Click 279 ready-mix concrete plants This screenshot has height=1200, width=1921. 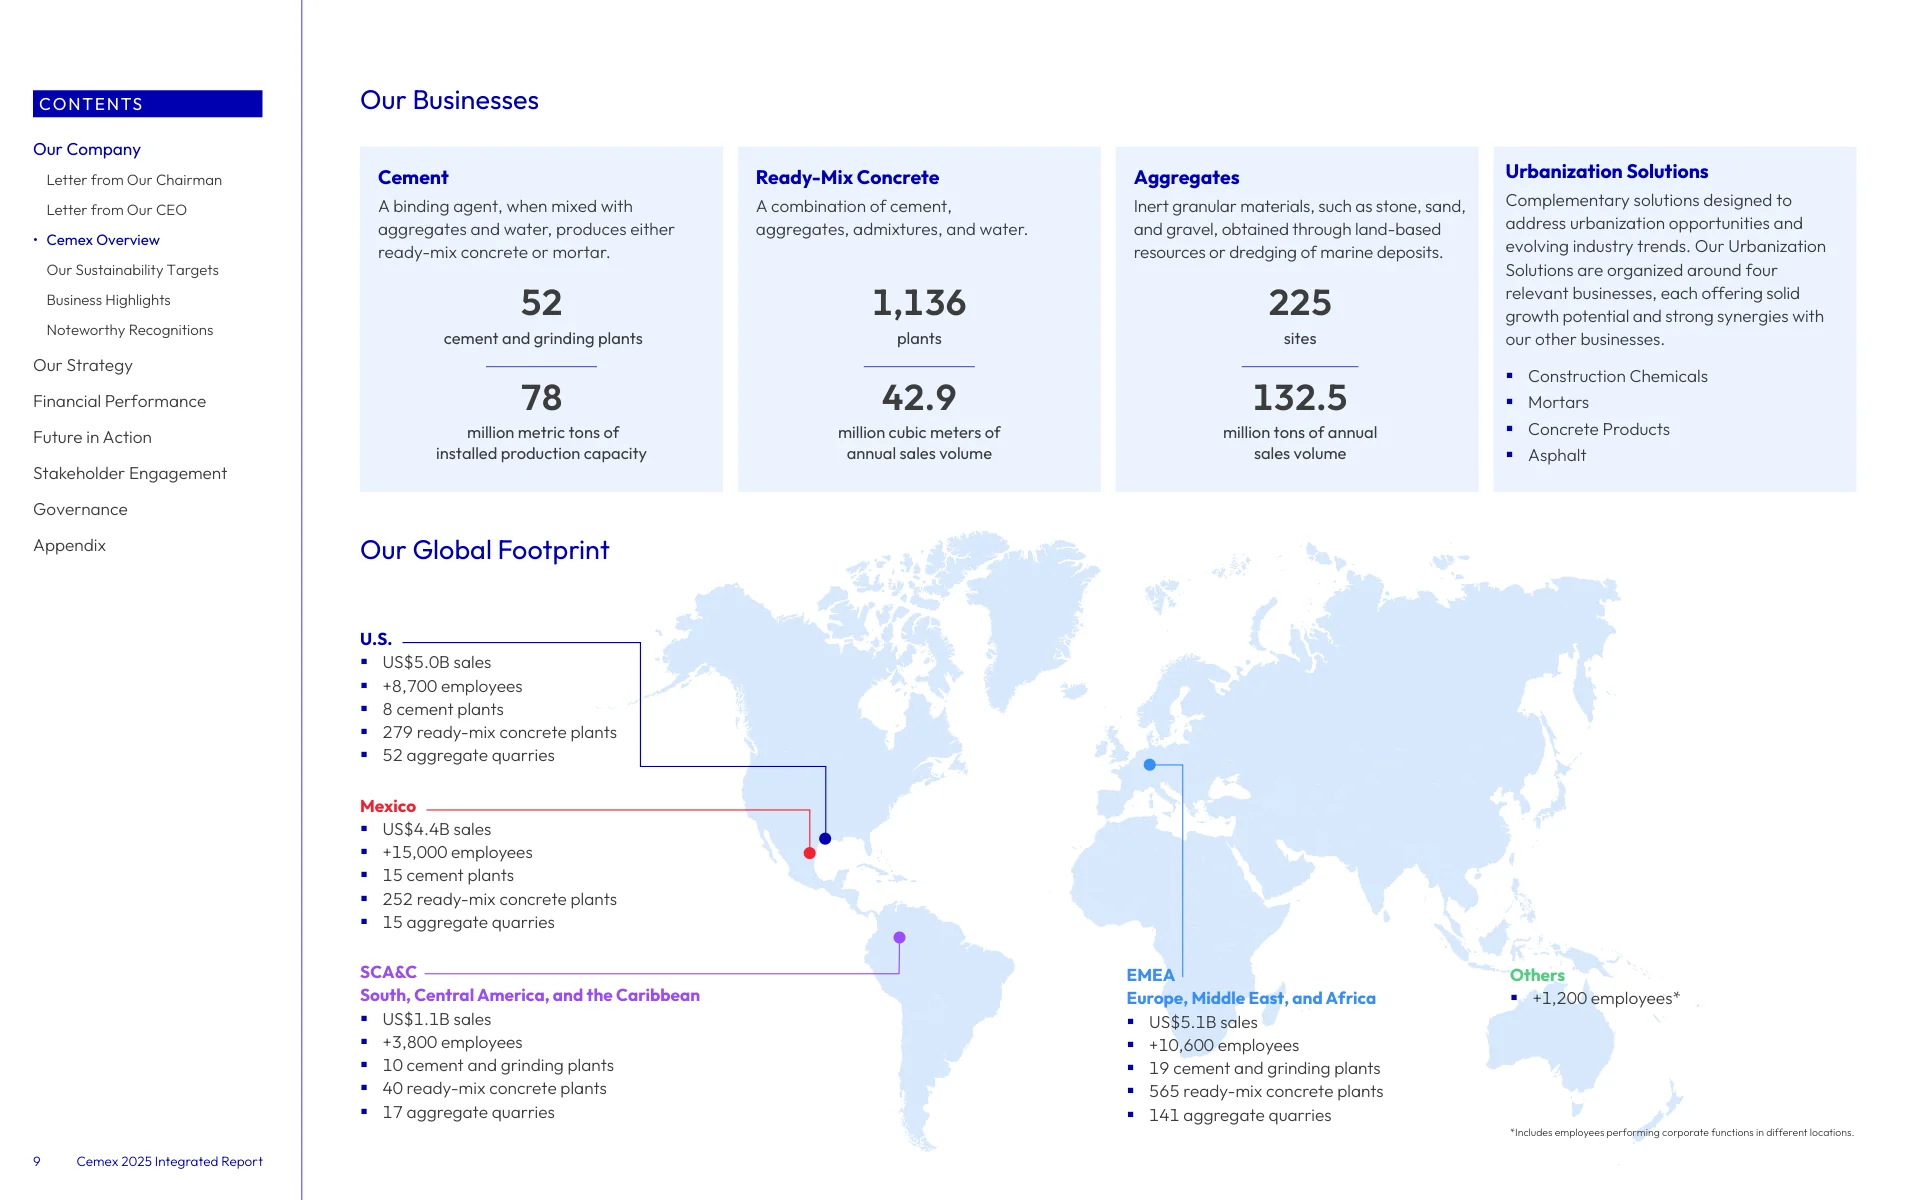499,733
